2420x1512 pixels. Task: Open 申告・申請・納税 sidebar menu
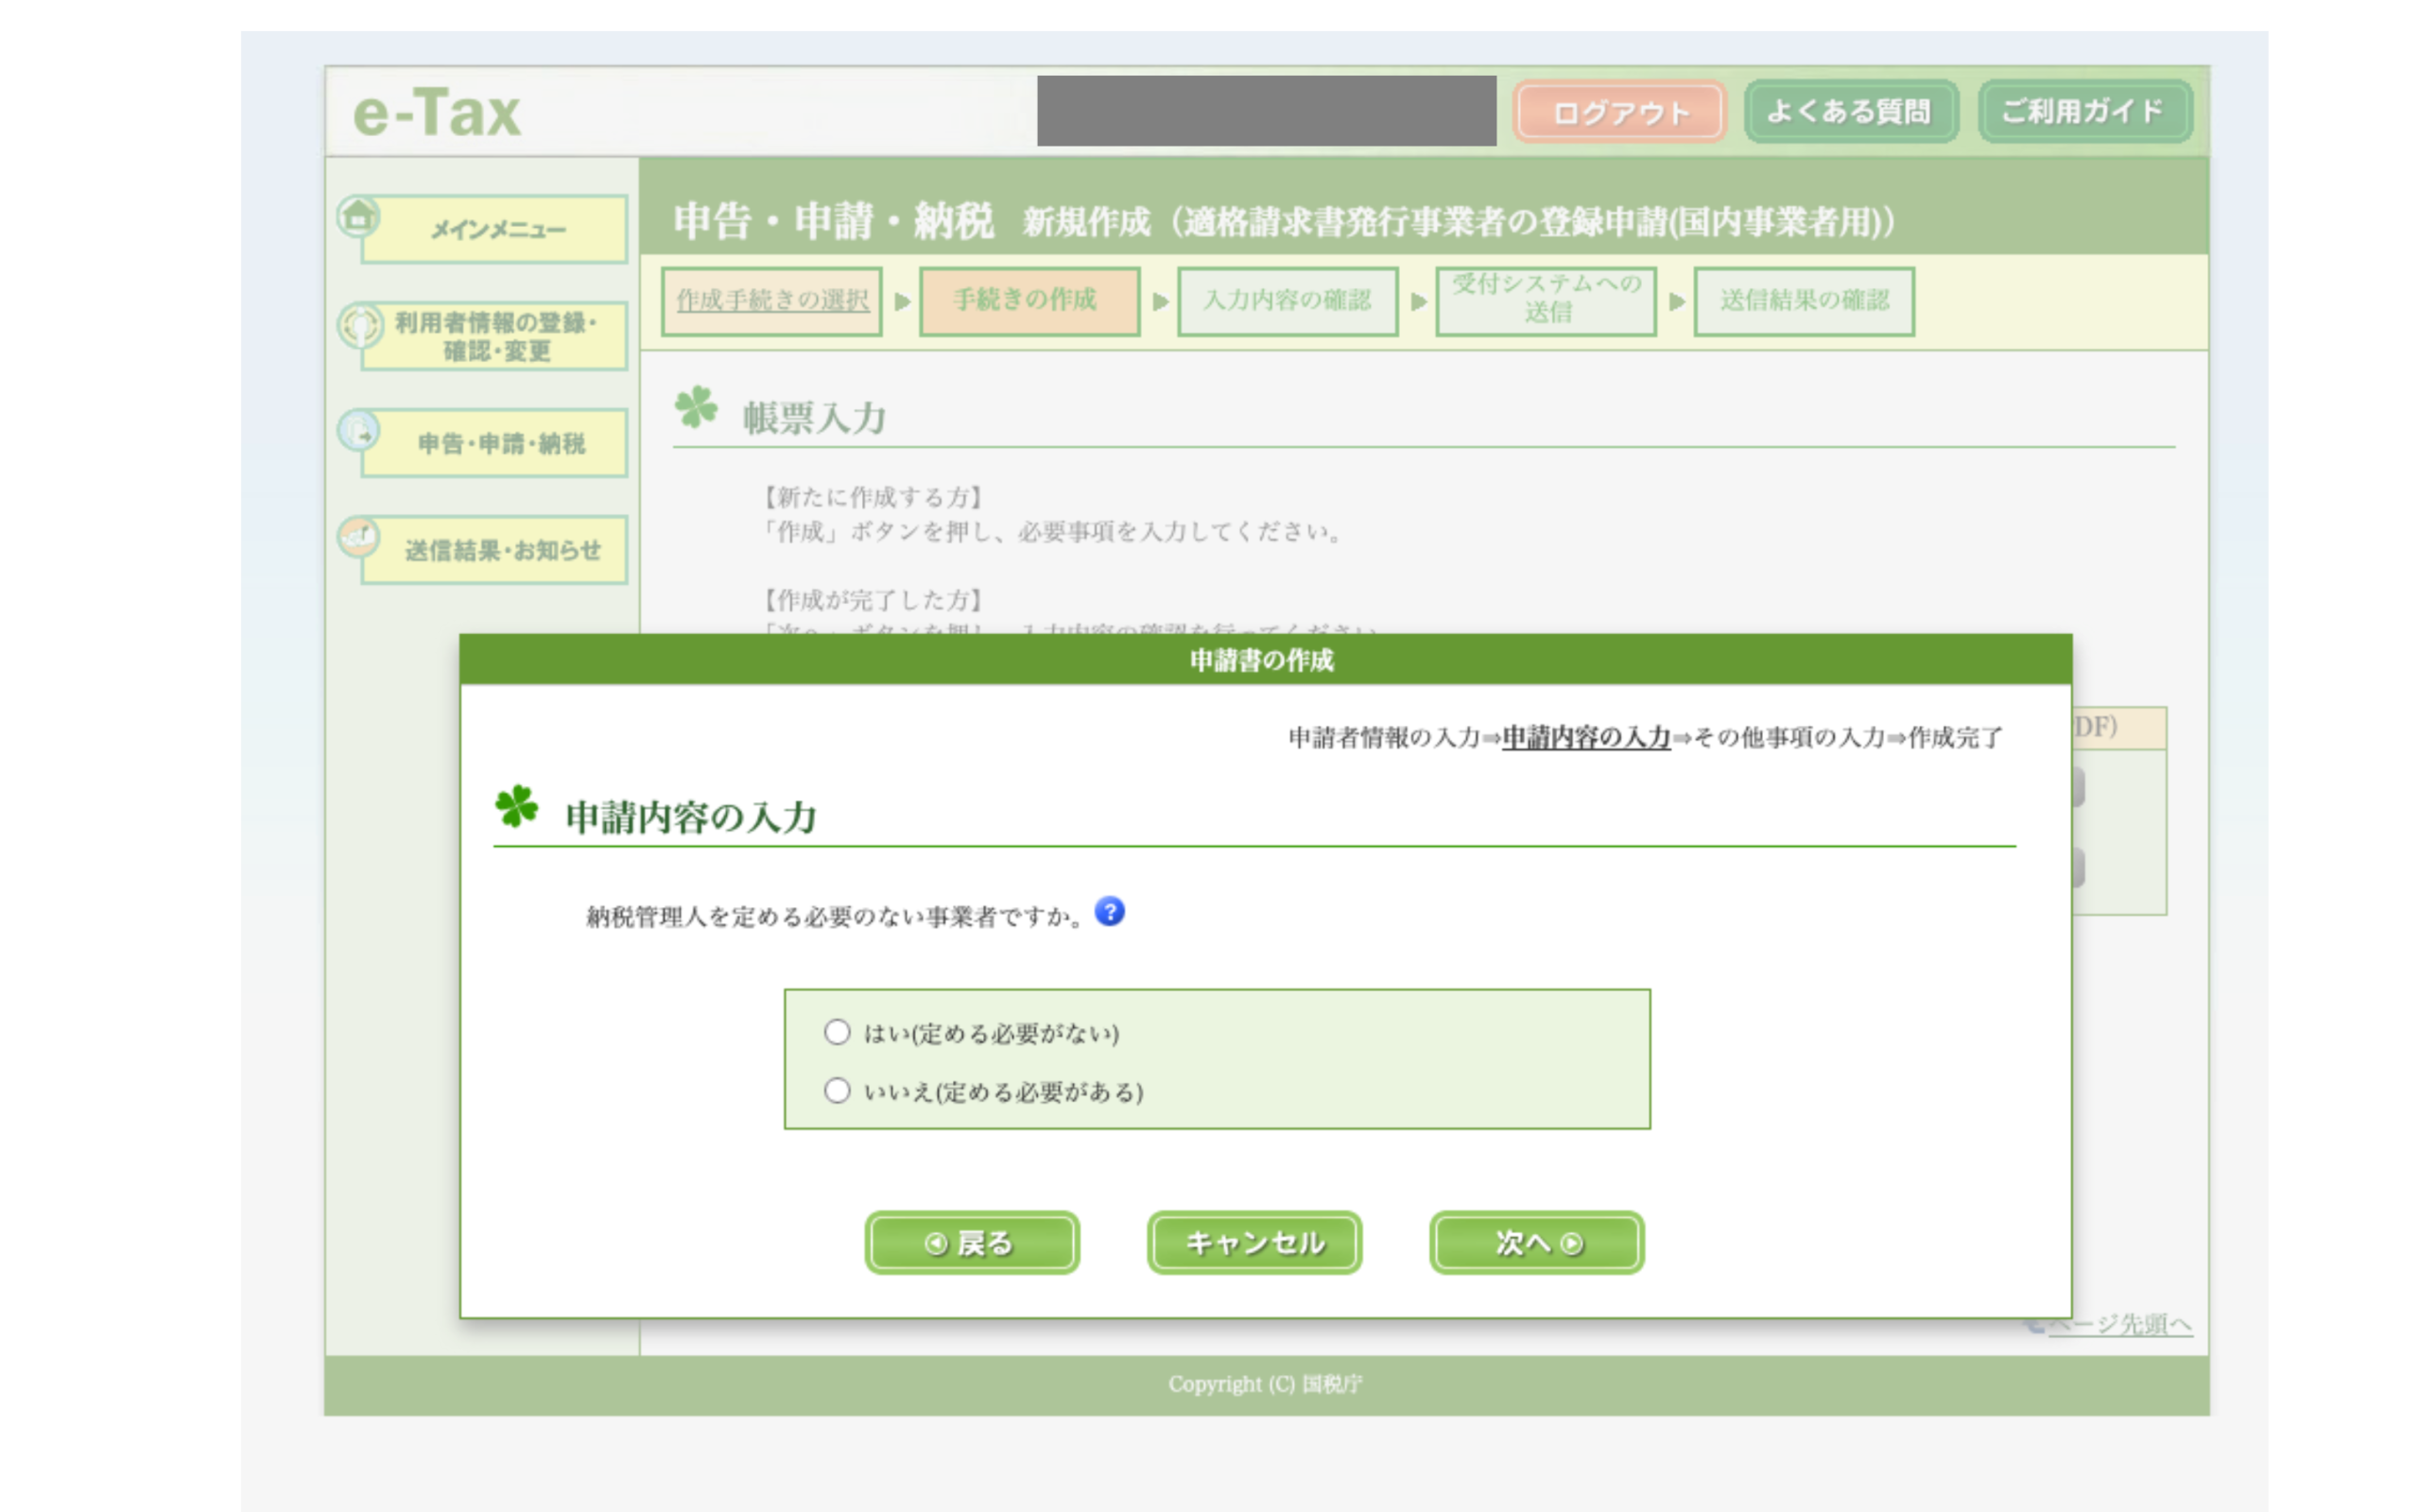click(x=494, y=443)
